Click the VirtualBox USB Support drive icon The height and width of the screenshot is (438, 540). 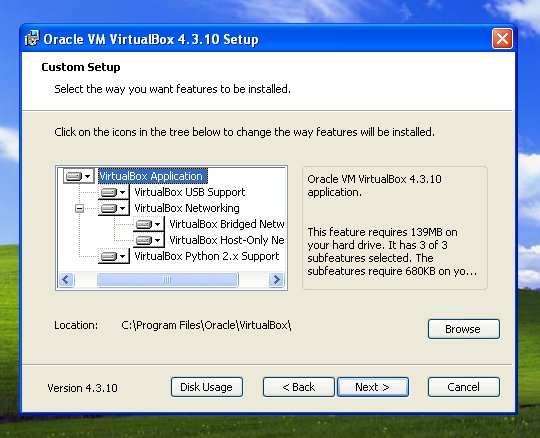tap(114, 192)
